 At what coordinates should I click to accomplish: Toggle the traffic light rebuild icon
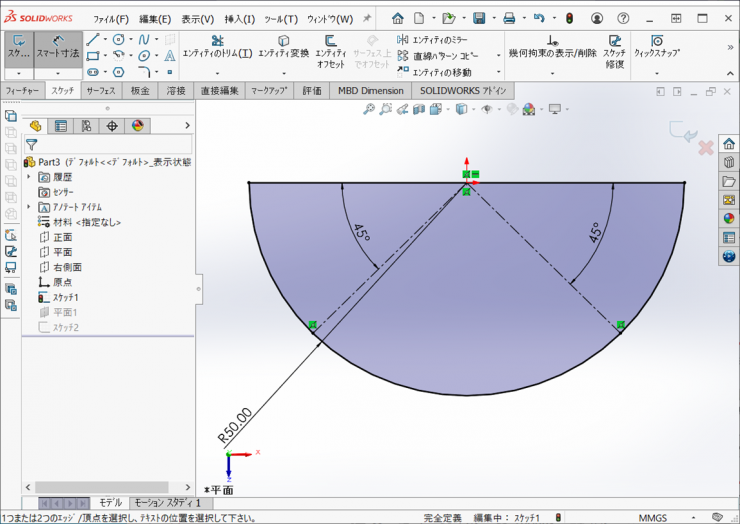tap(569, 18)
